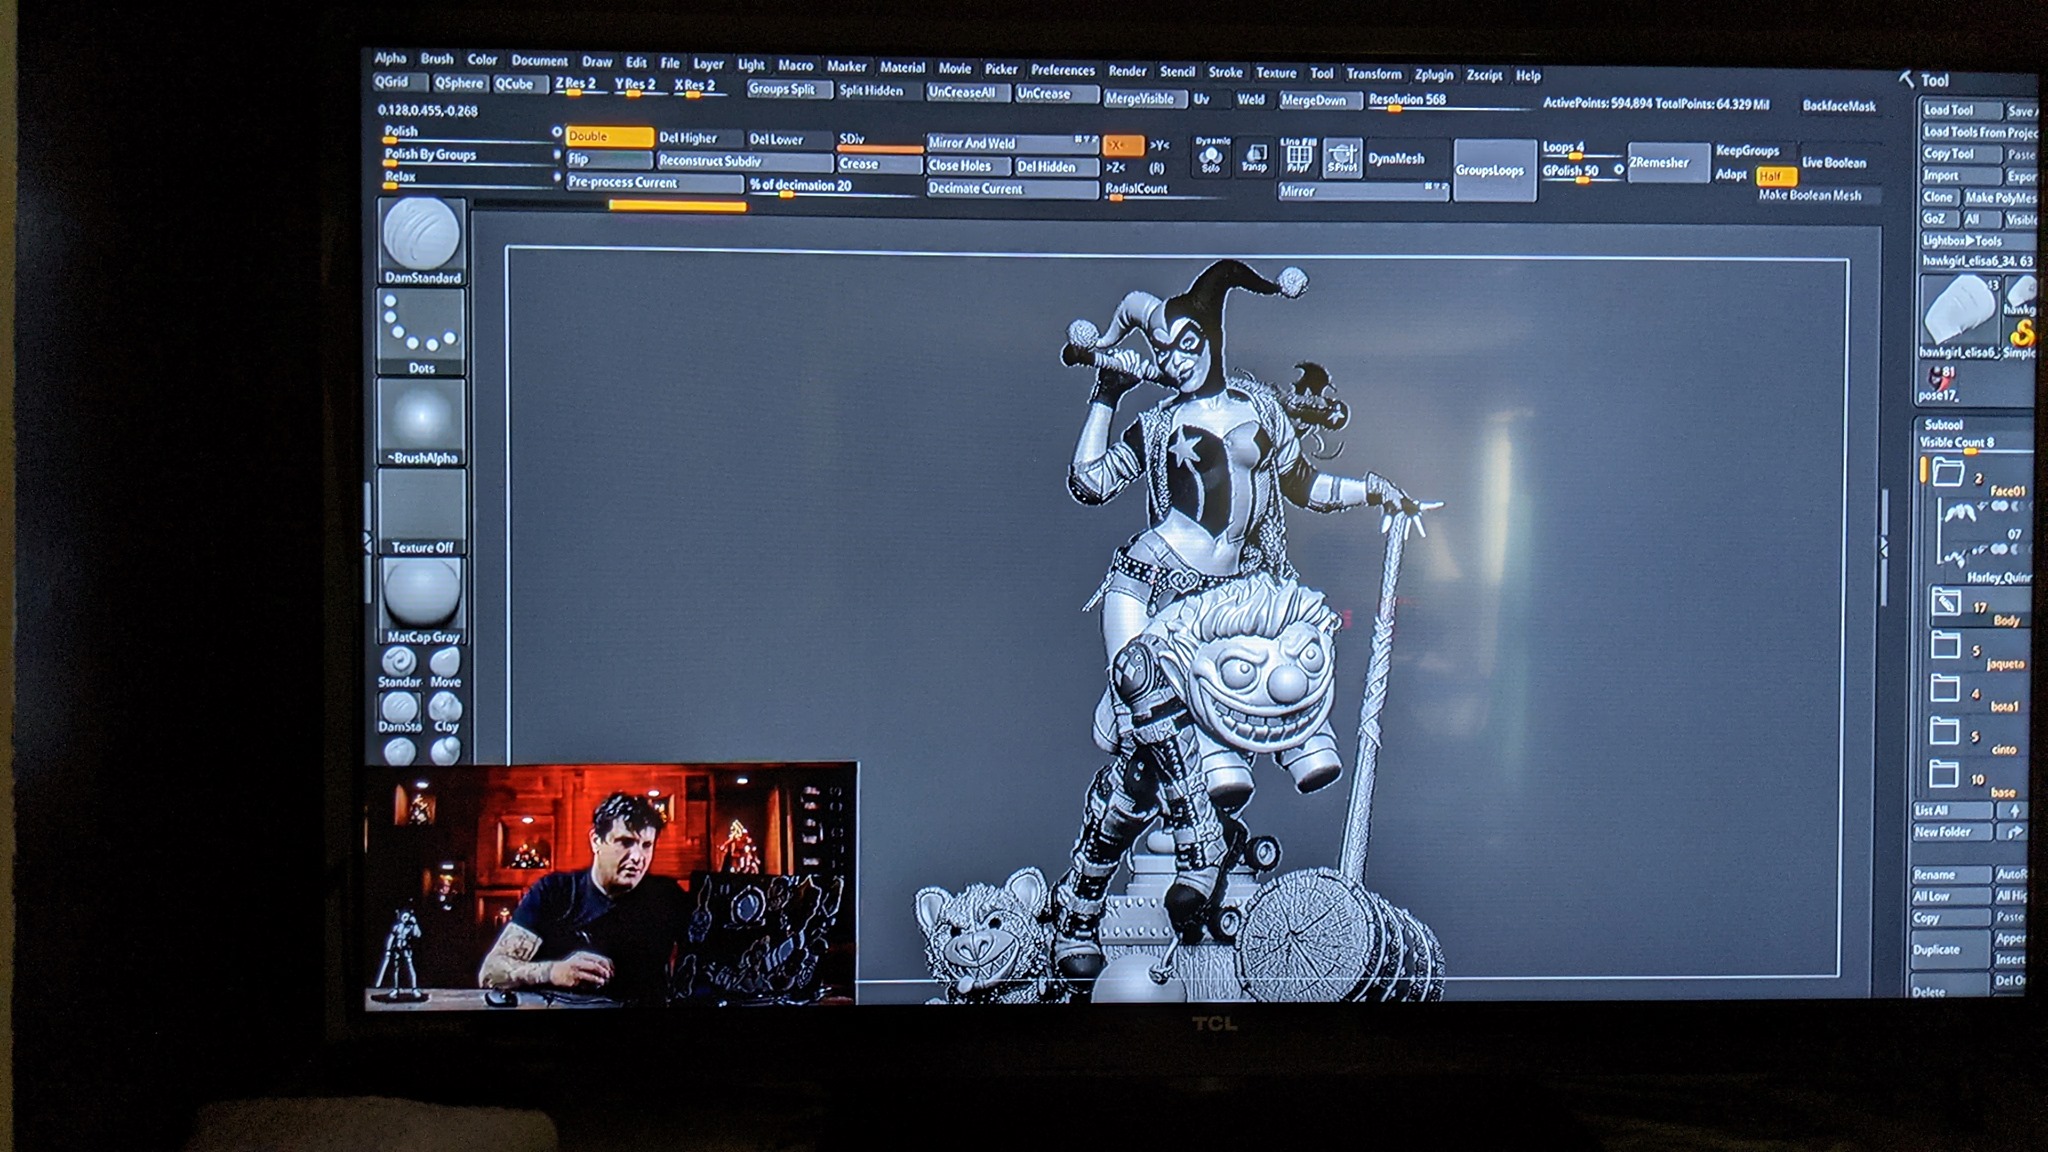This screenshot has height=1152, width=2048.
Task: Click Pre-process Current
Action: point(654,182)
